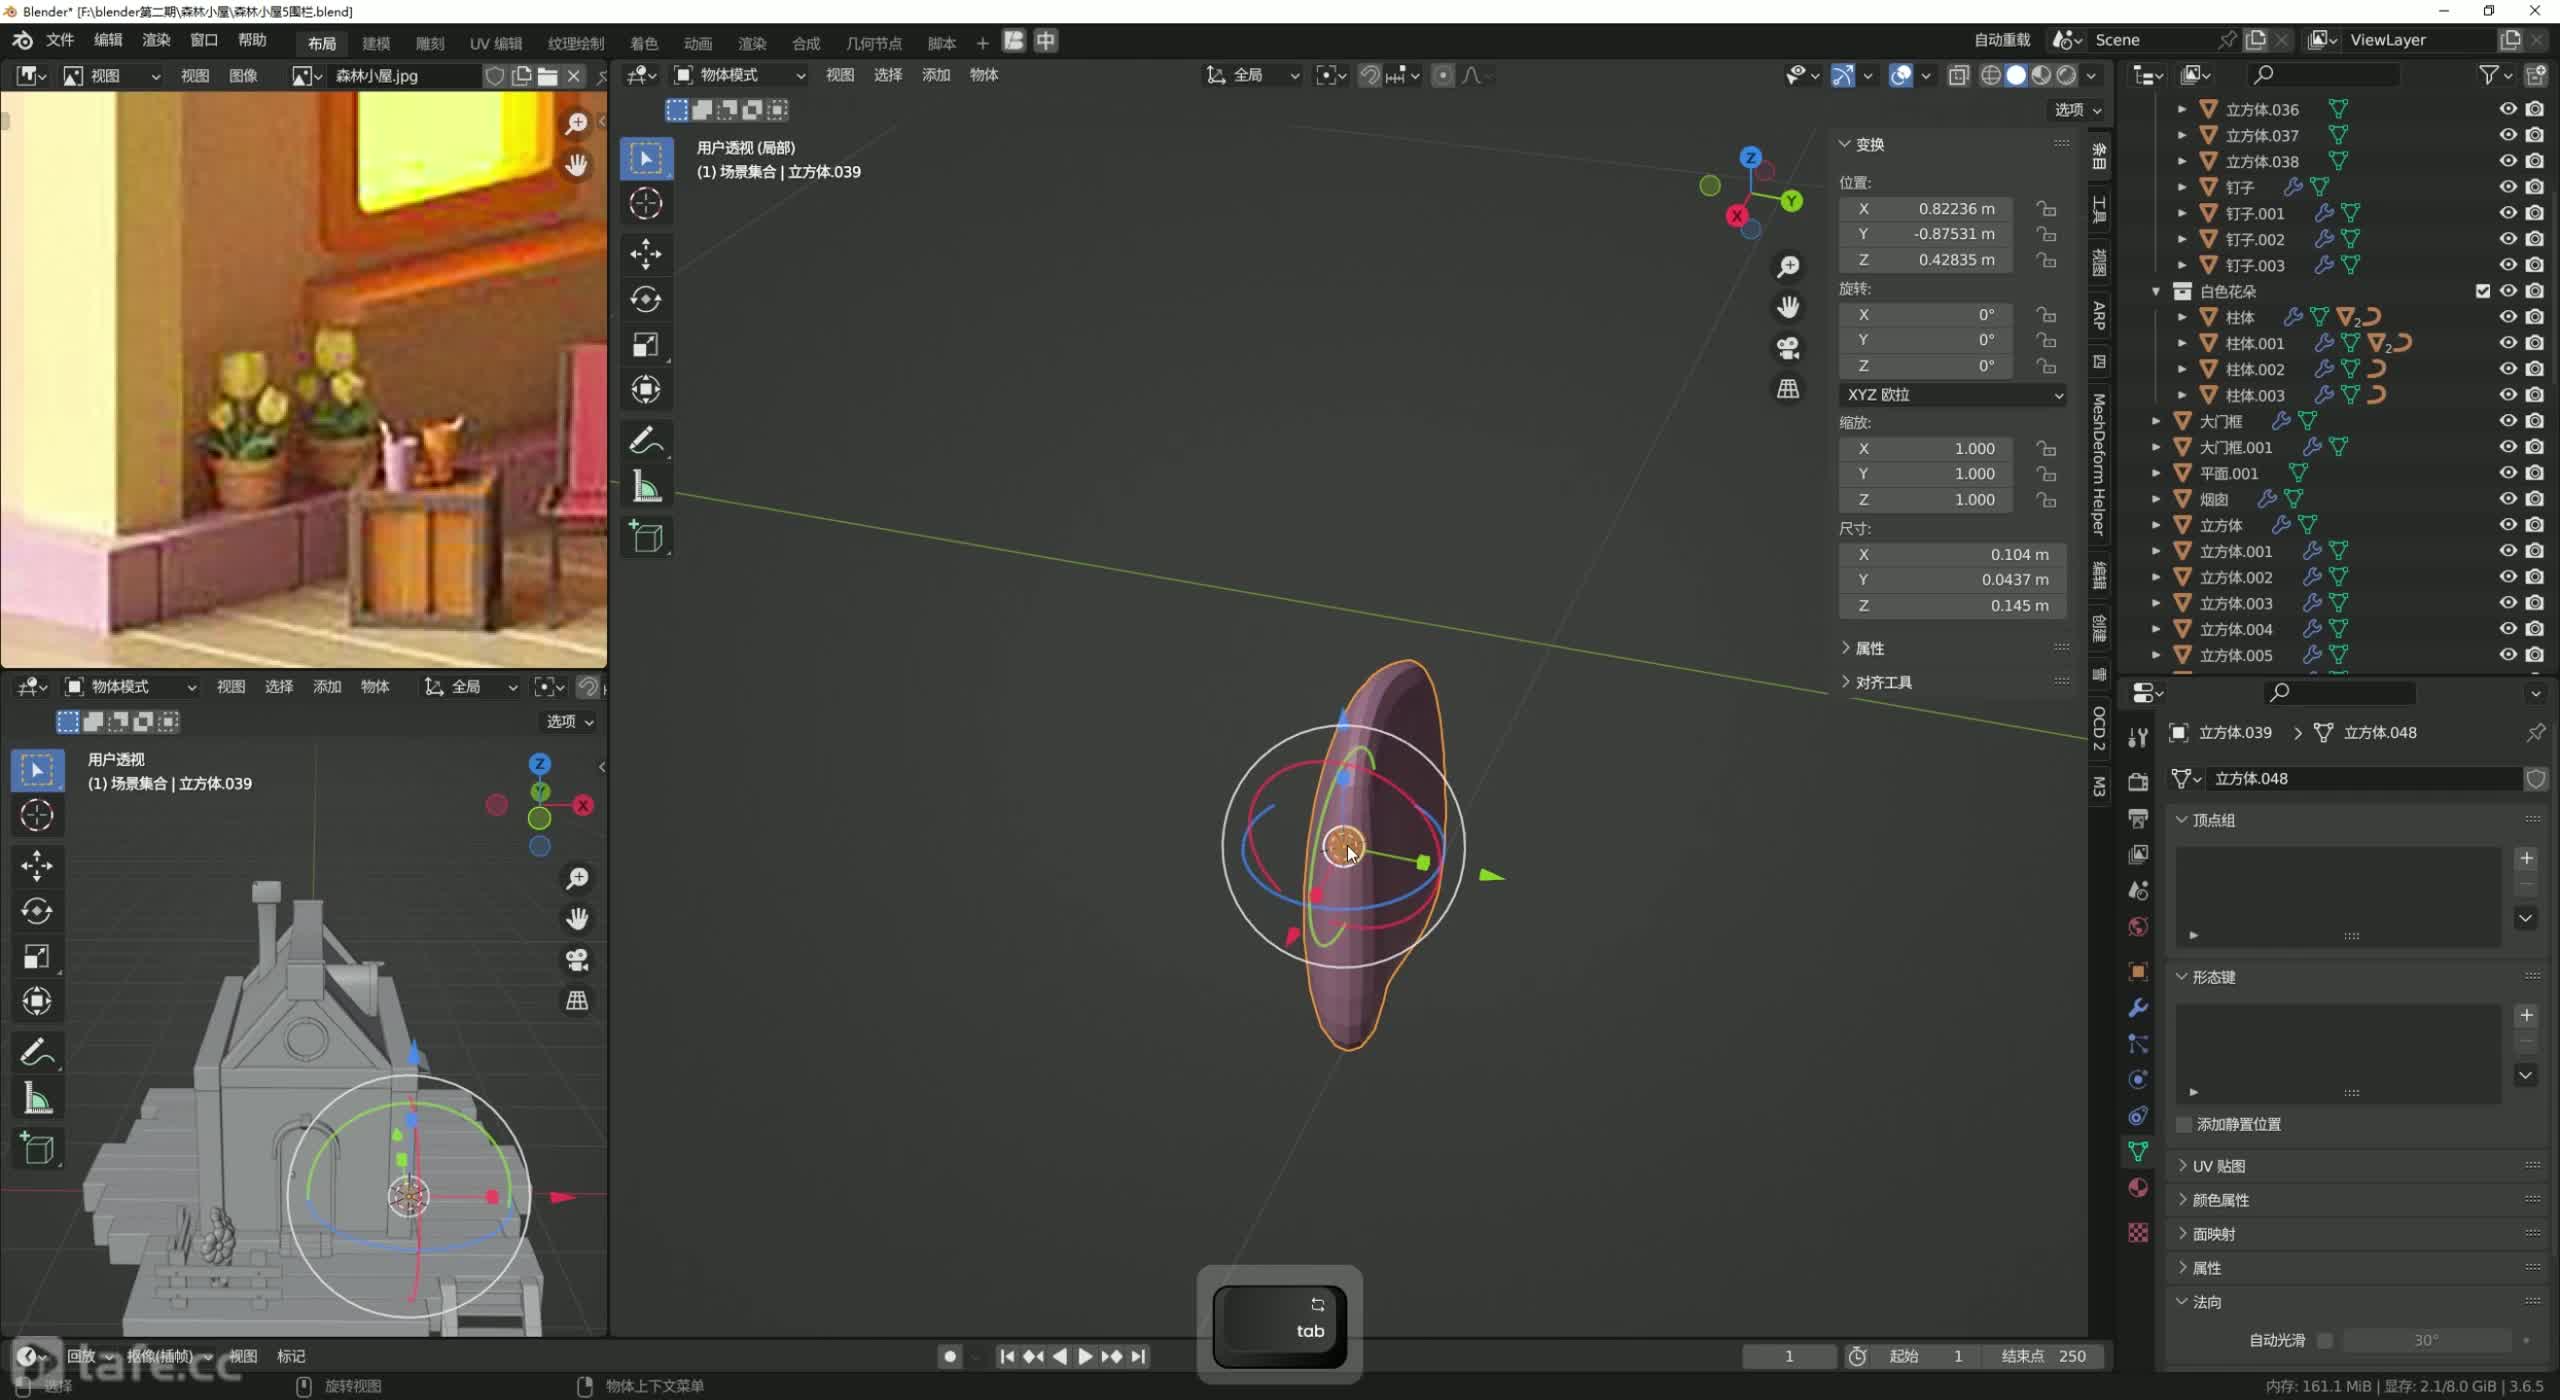Open the 文件 menu
Image resolution: width=2560 pixels, height=1400 pixels.
coord(60,40)
